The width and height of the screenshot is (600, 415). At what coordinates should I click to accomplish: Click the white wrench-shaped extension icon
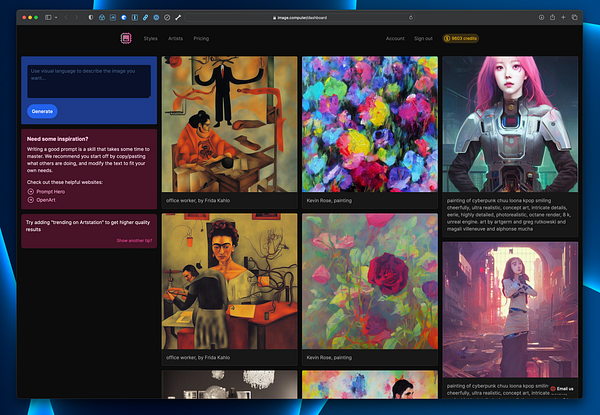coord(178,18)
